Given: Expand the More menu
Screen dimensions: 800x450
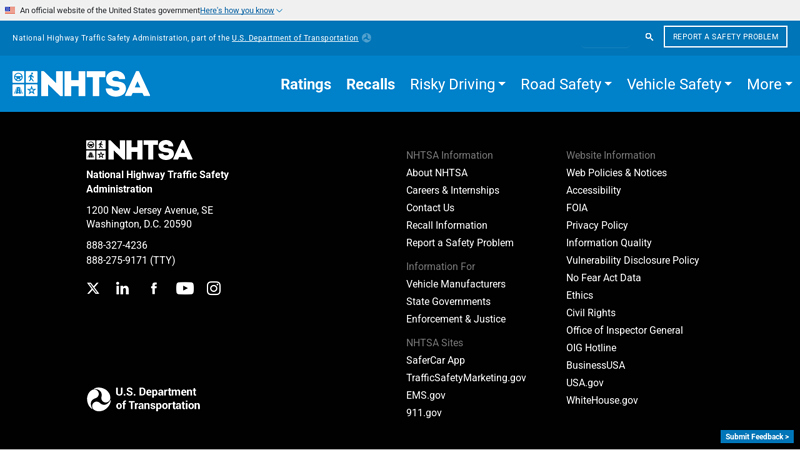Looking at the screenshot, I should [769, 84].
